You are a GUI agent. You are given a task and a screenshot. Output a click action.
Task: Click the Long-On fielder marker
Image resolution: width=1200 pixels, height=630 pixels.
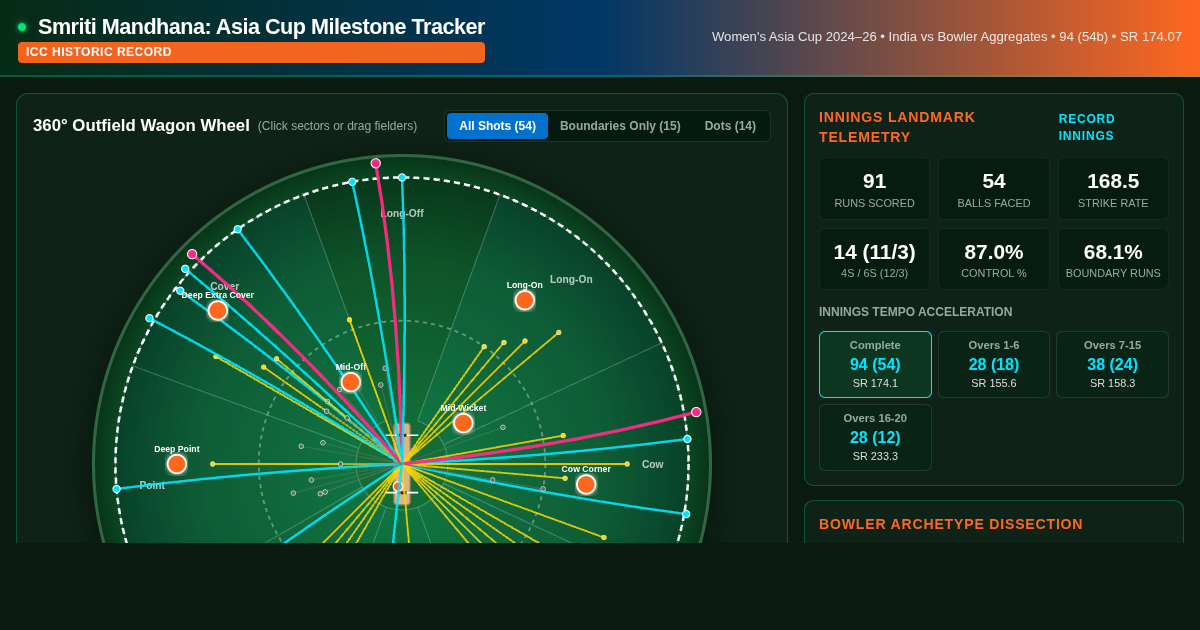pyautogui.click(x=525, y=300)
